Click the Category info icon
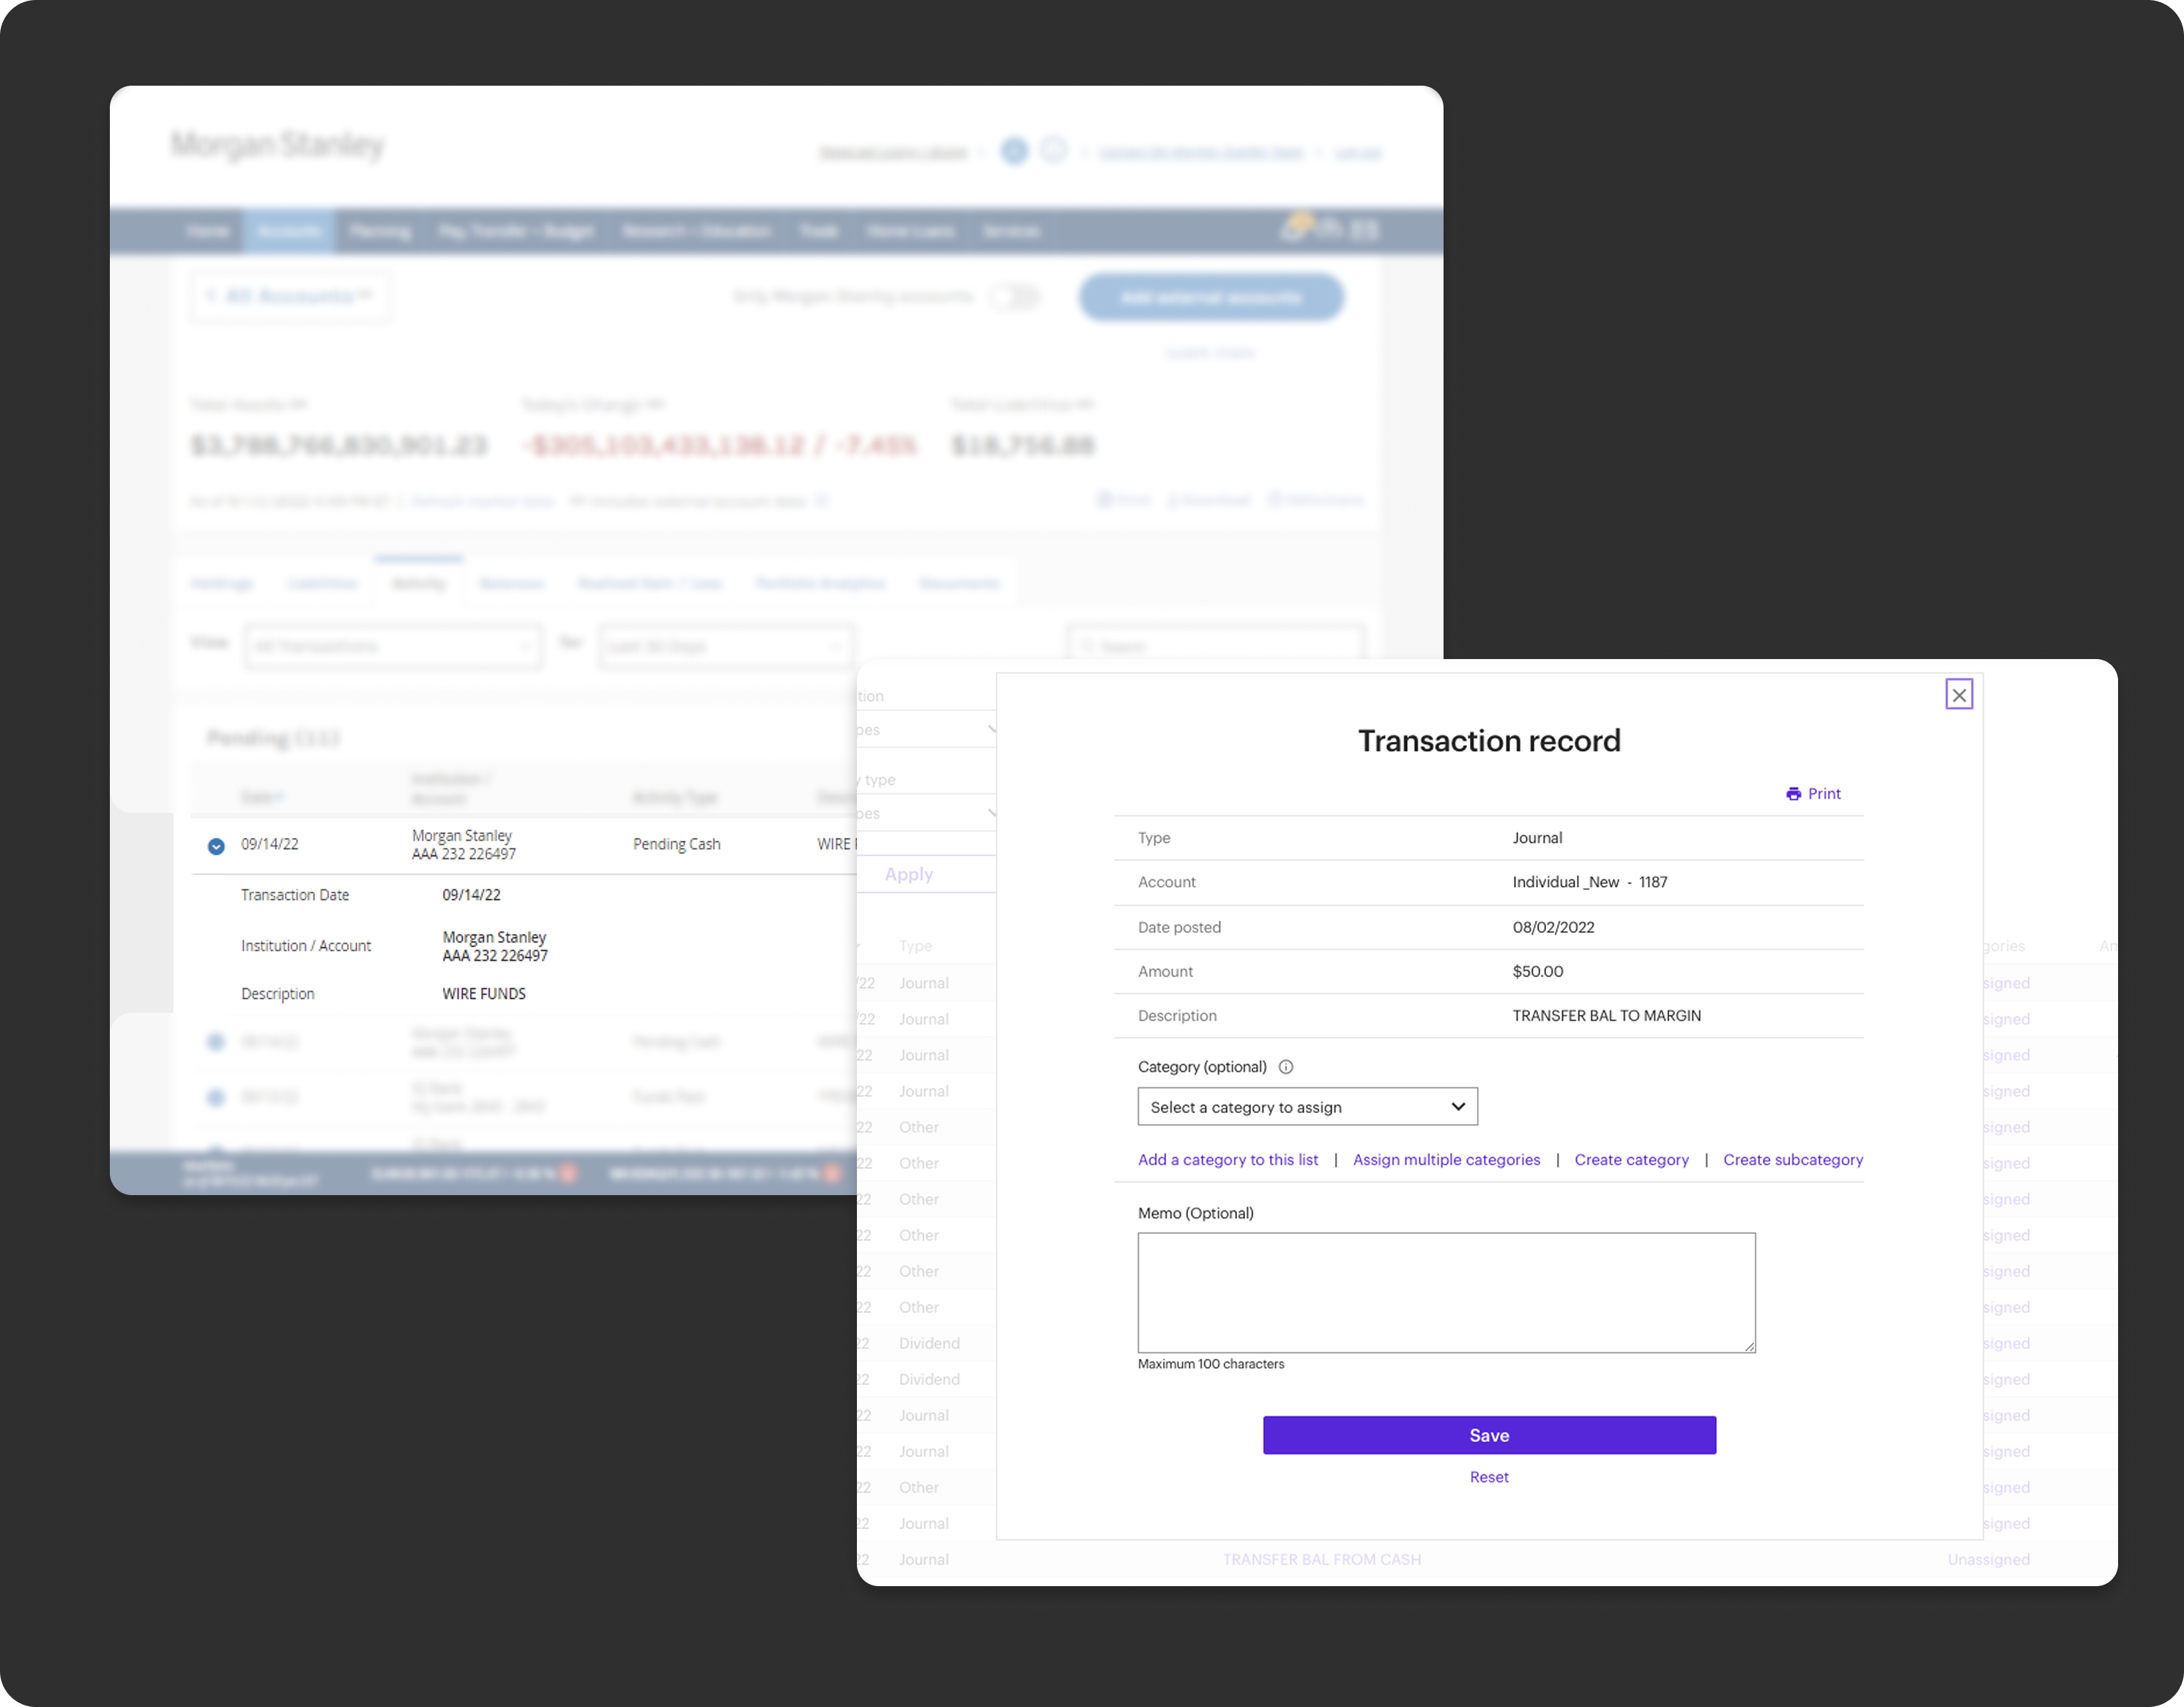Screen dimensions: 2184x1707 [1286, 1067]
